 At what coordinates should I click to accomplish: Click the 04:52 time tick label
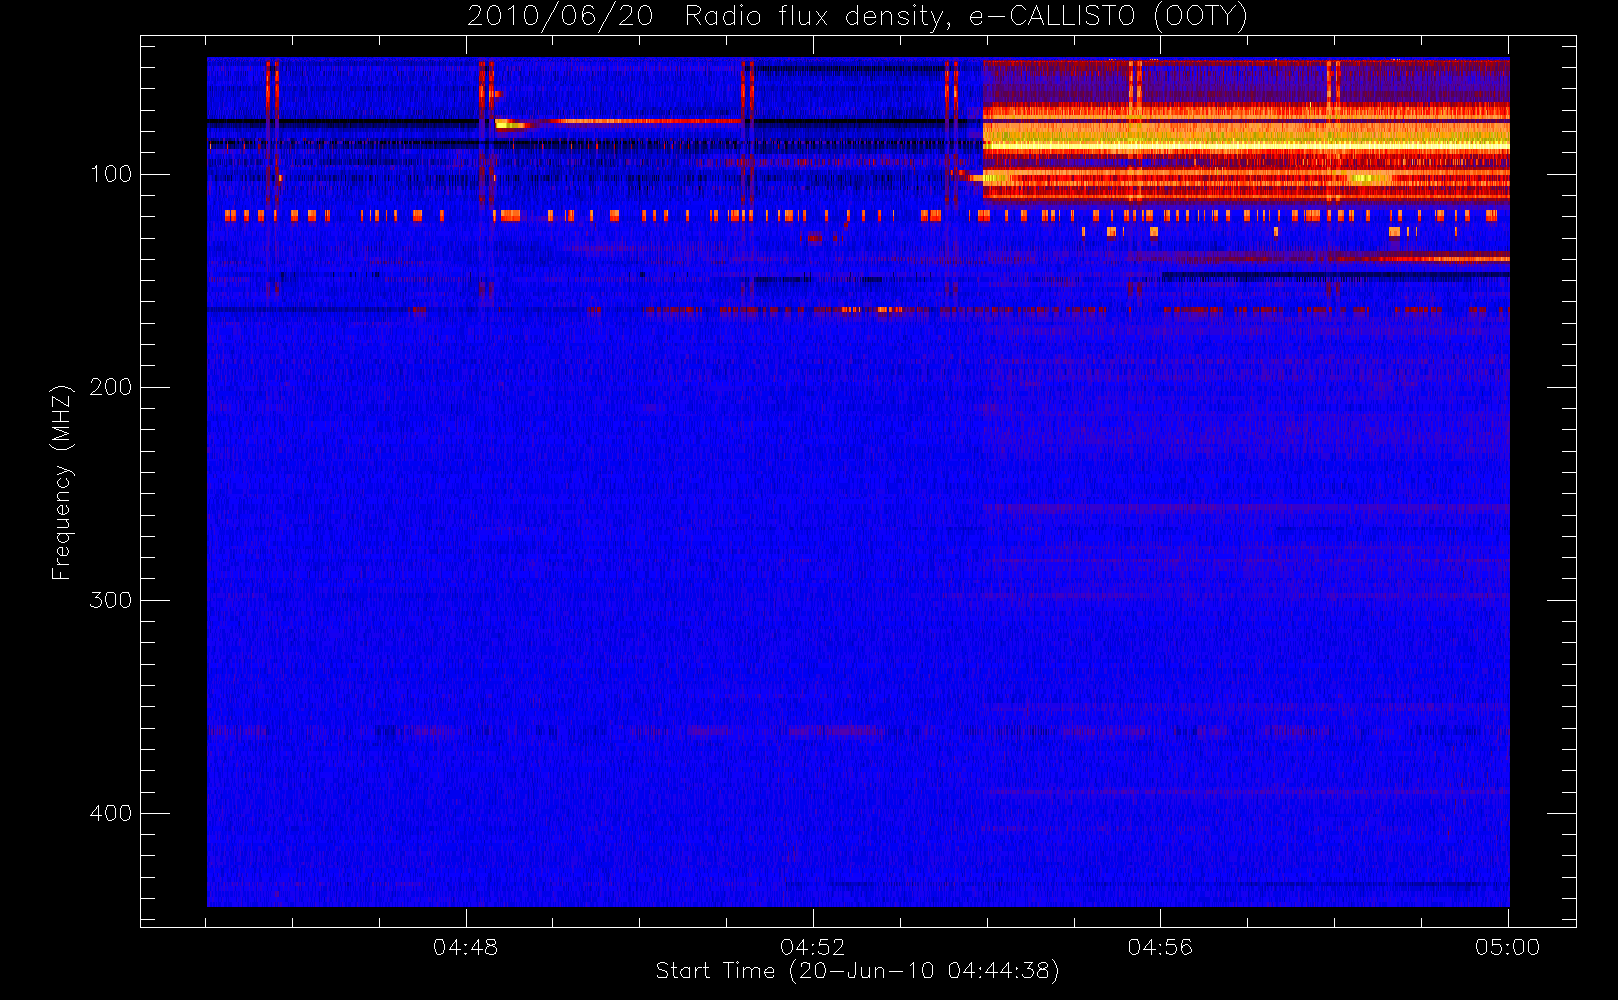tap(812, 947)
